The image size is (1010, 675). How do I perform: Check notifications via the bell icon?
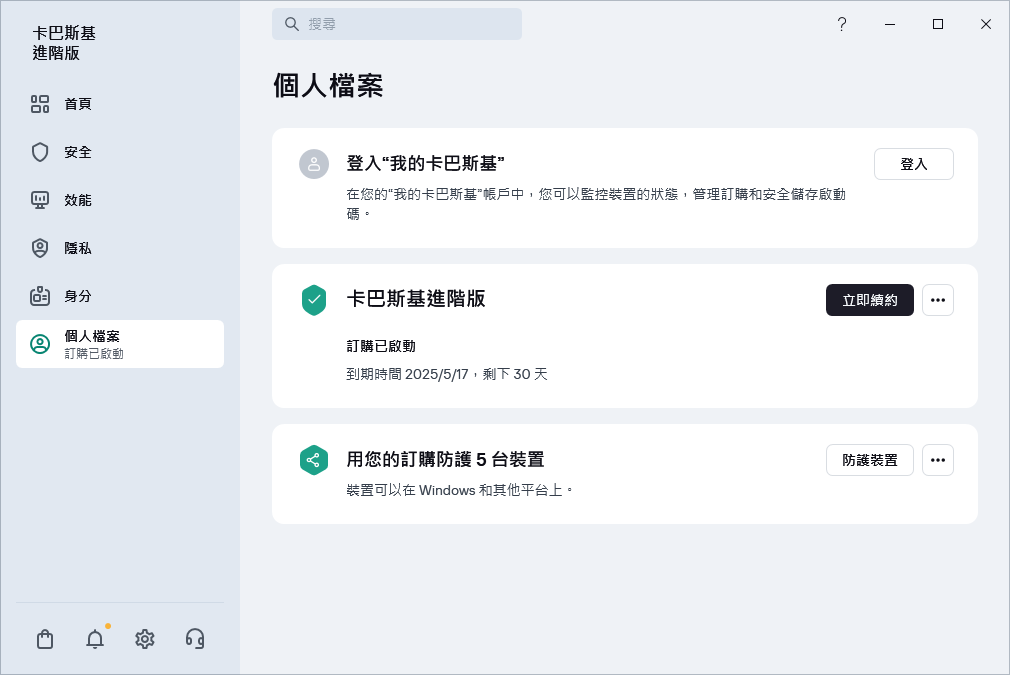[95, 639]
